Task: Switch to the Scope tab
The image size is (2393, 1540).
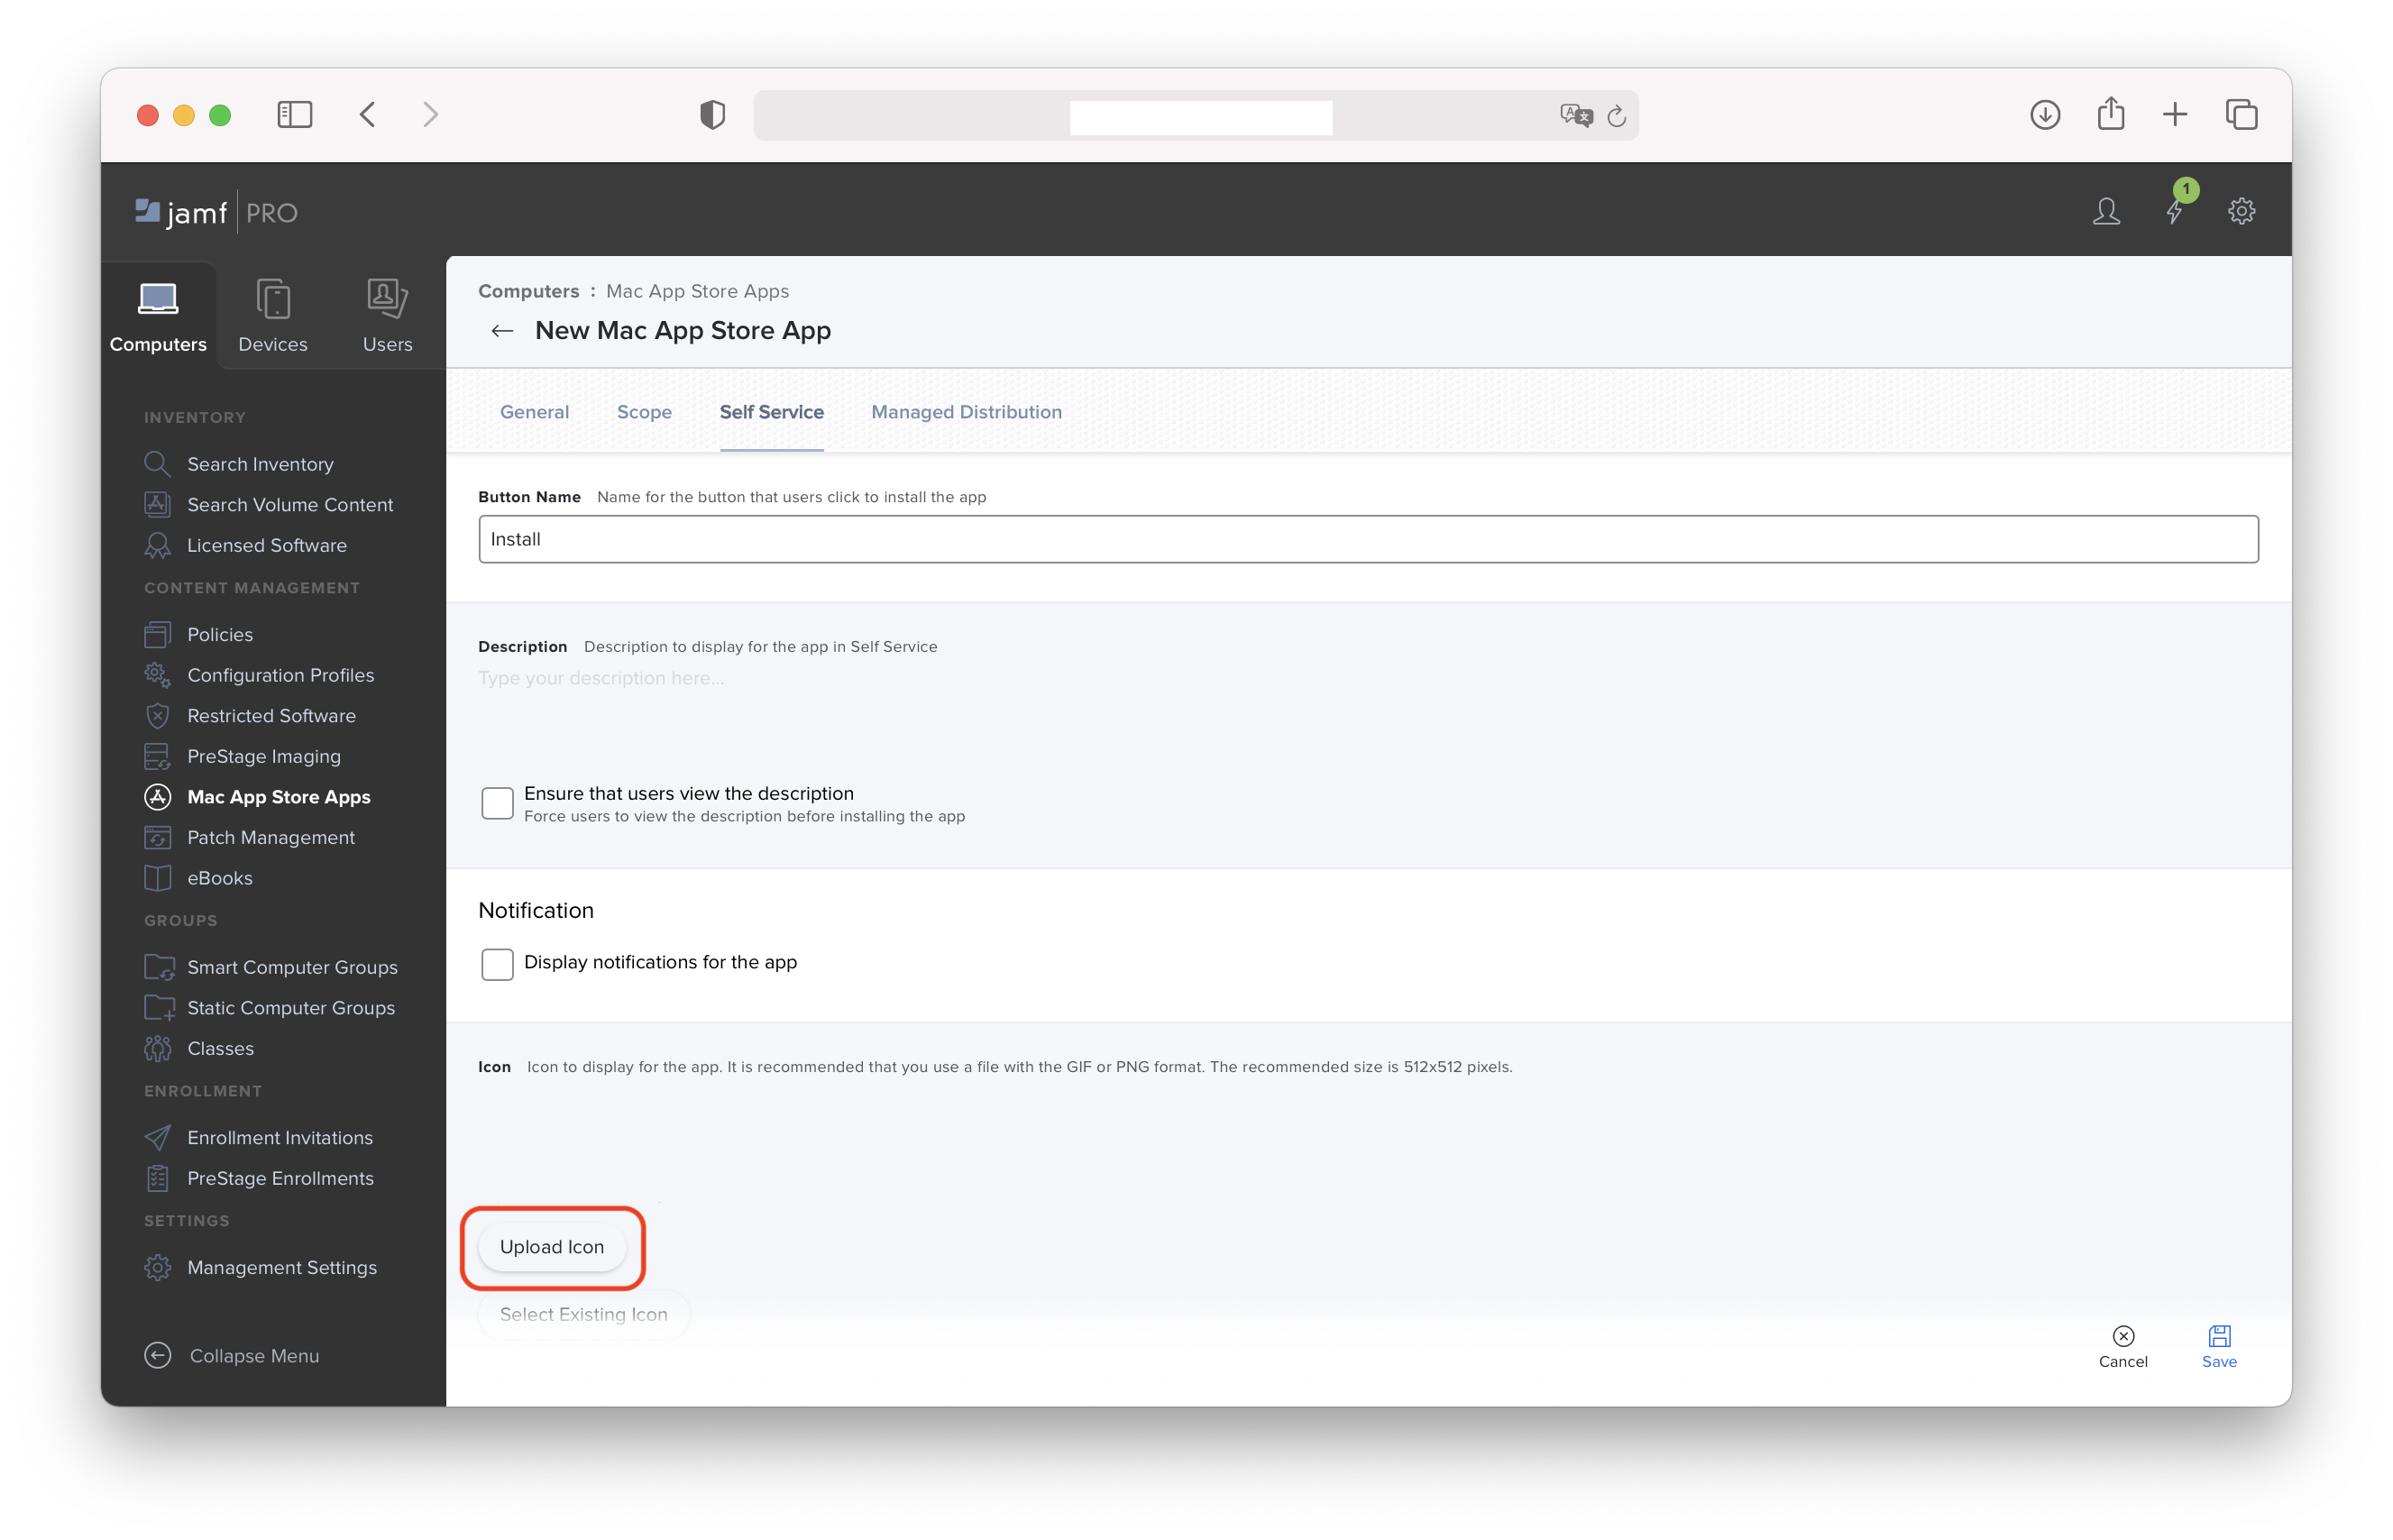Action: point(644,411)
